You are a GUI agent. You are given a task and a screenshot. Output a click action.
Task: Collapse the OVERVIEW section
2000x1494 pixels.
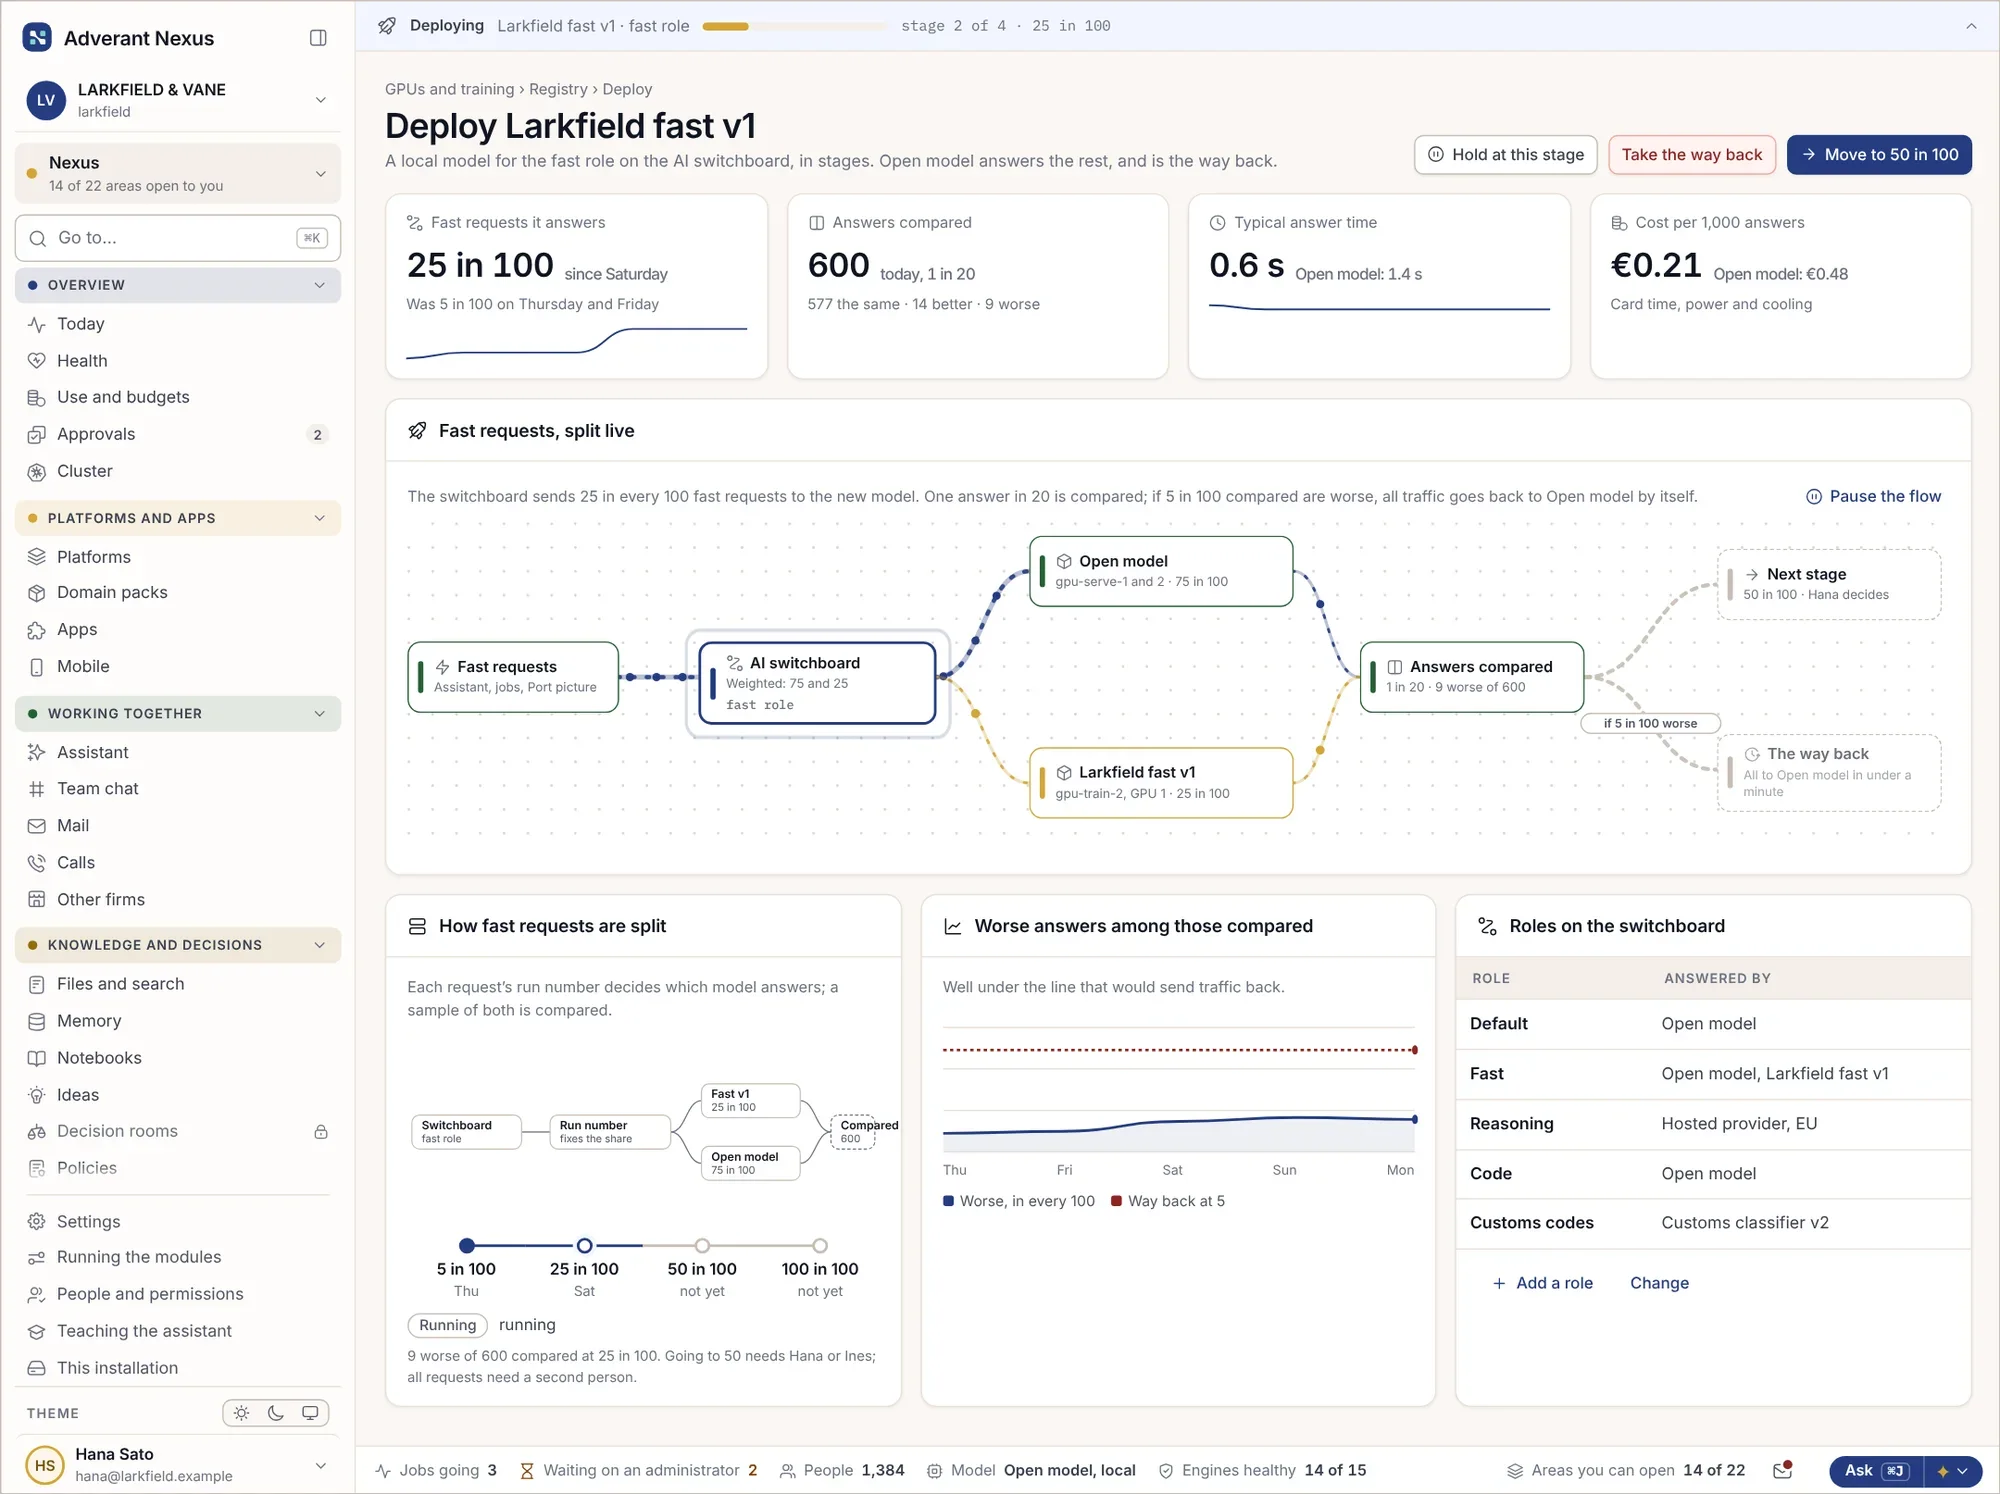[x=178, y=285]
